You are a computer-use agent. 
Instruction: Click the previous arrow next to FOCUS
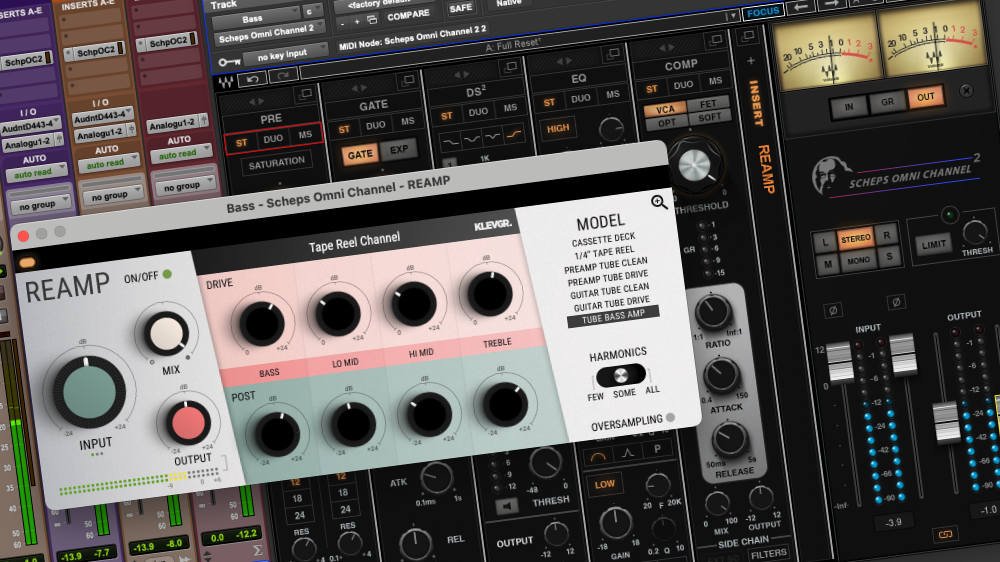(x=800, y=6)
